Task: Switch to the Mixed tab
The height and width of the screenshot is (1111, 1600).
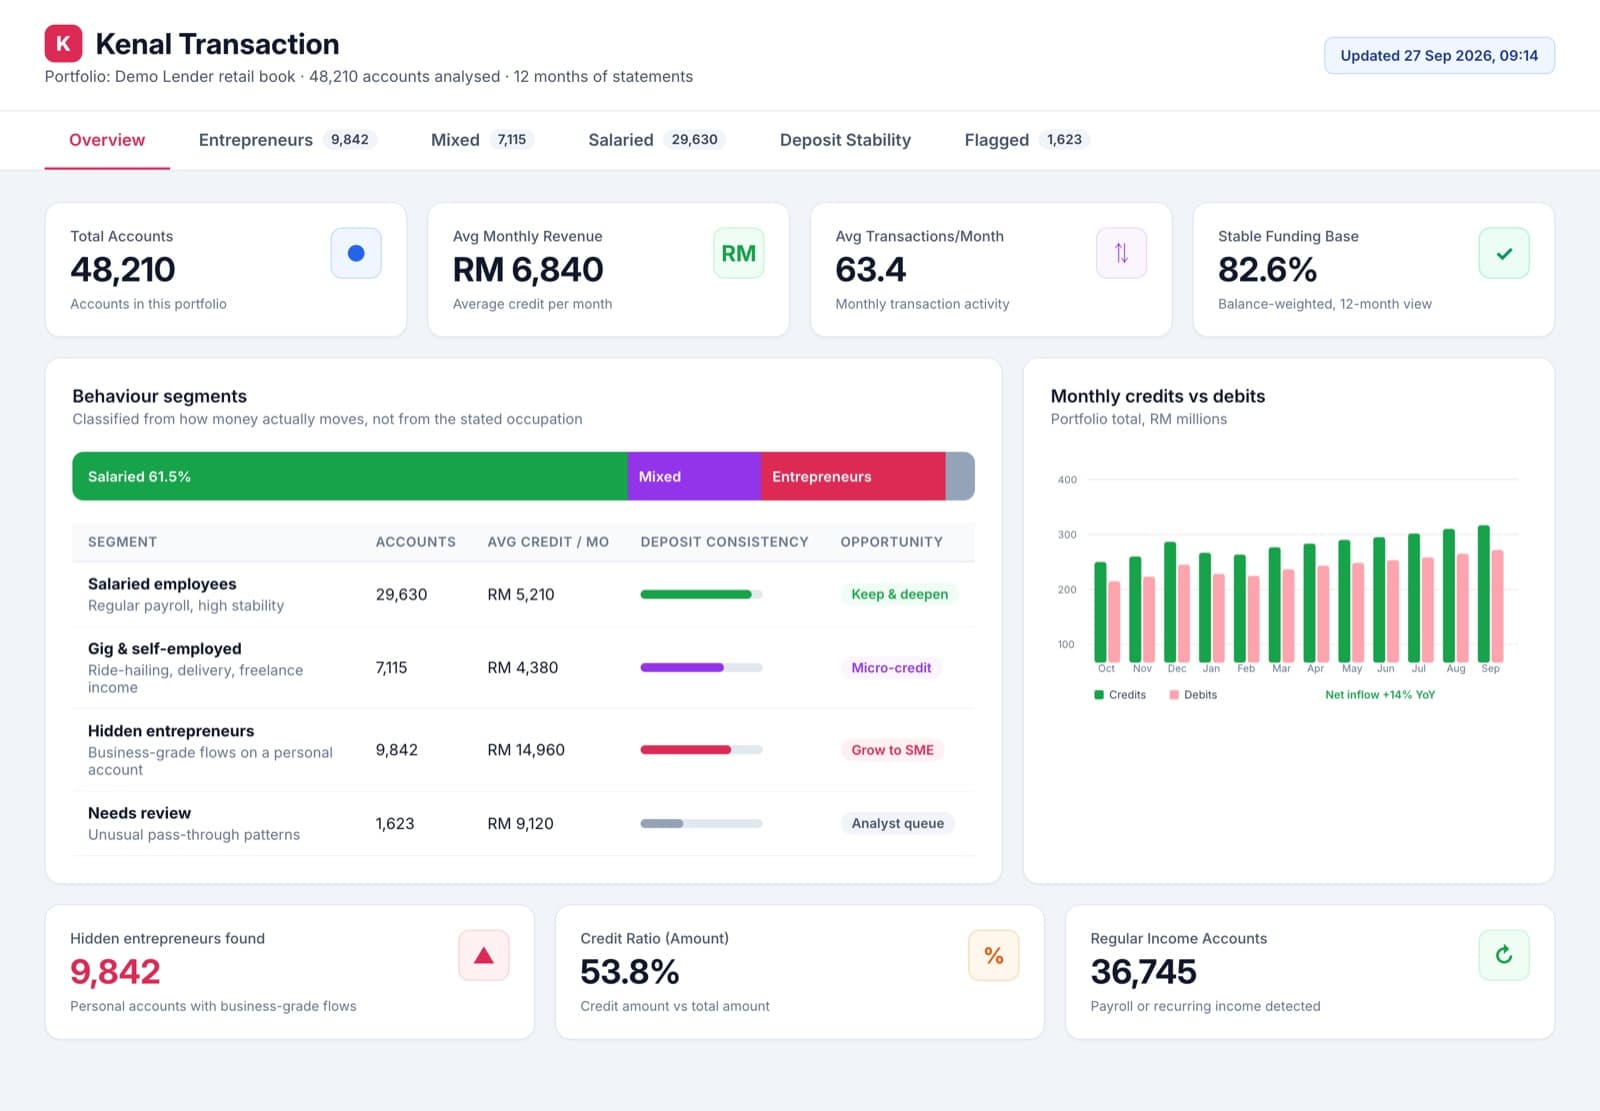Action: (x=481, y=140)
